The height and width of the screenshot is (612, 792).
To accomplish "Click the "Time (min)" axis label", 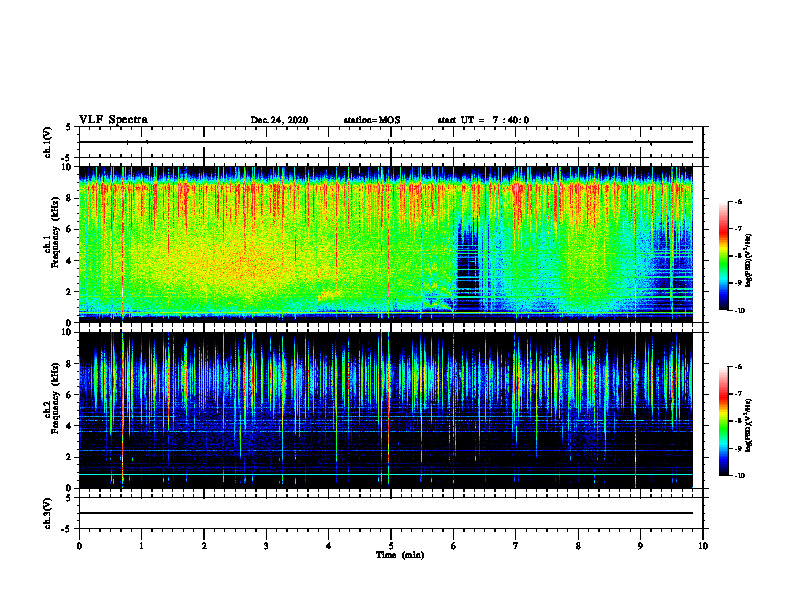I will (x=400, y=555).
